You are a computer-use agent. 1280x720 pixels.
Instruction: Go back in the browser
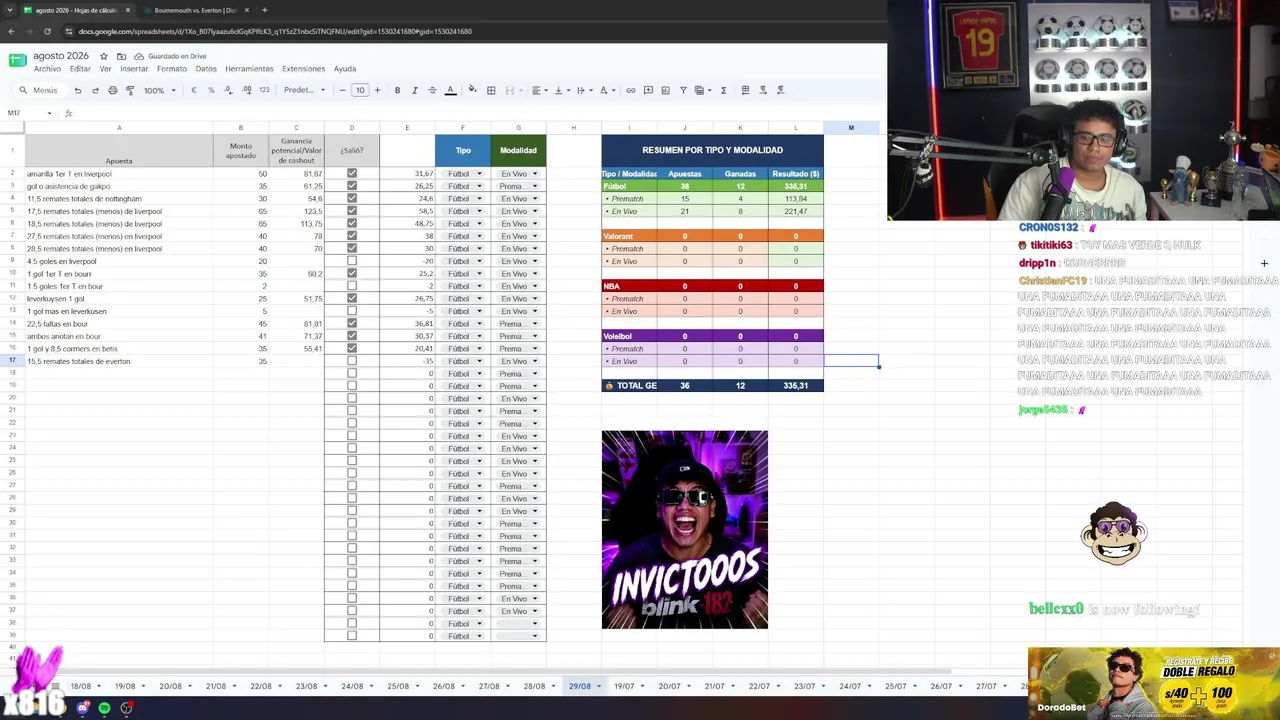[11, 31]
